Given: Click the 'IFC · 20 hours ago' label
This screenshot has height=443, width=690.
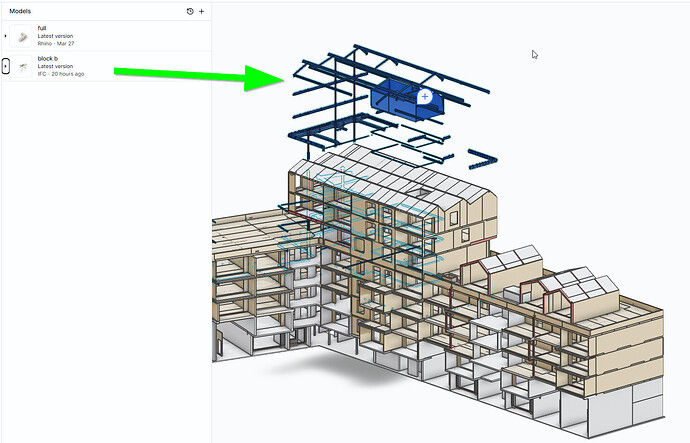Looking at the screenshot, I should (61, 74).
